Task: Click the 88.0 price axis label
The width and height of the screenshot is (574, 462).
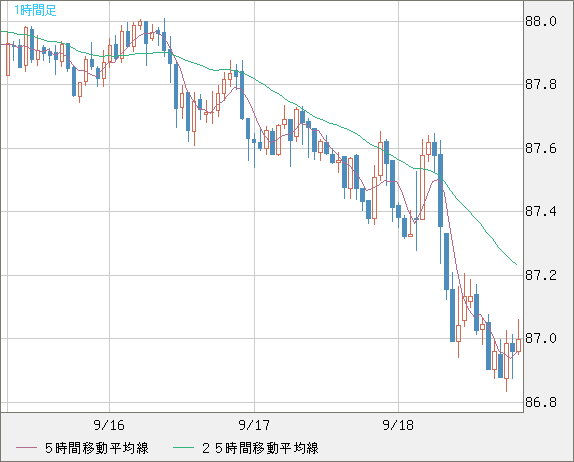Action: click(541, 21)
